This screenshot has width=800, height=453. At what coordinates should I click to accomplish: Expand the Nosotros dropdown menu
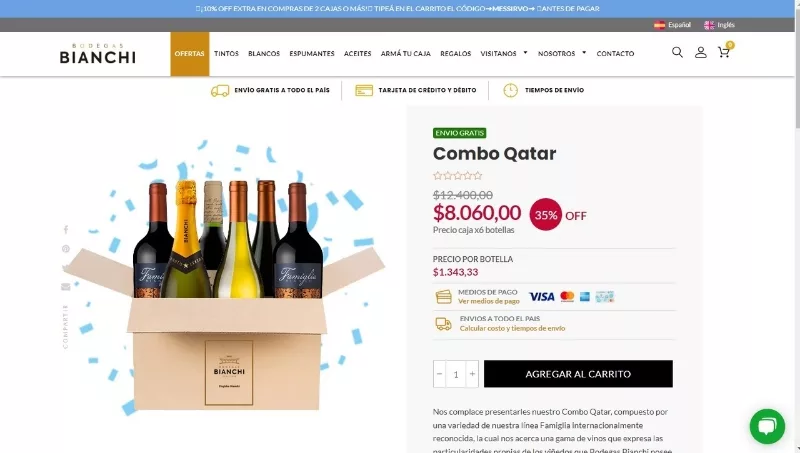(x=562, y=54)
